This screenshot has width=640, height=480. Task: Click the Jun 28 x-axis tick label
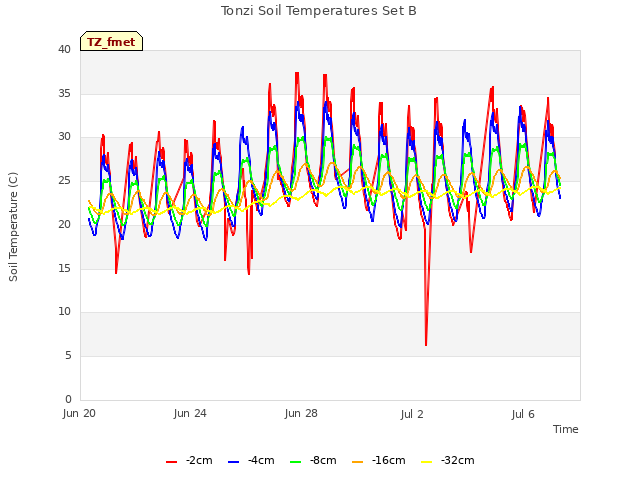301,413
